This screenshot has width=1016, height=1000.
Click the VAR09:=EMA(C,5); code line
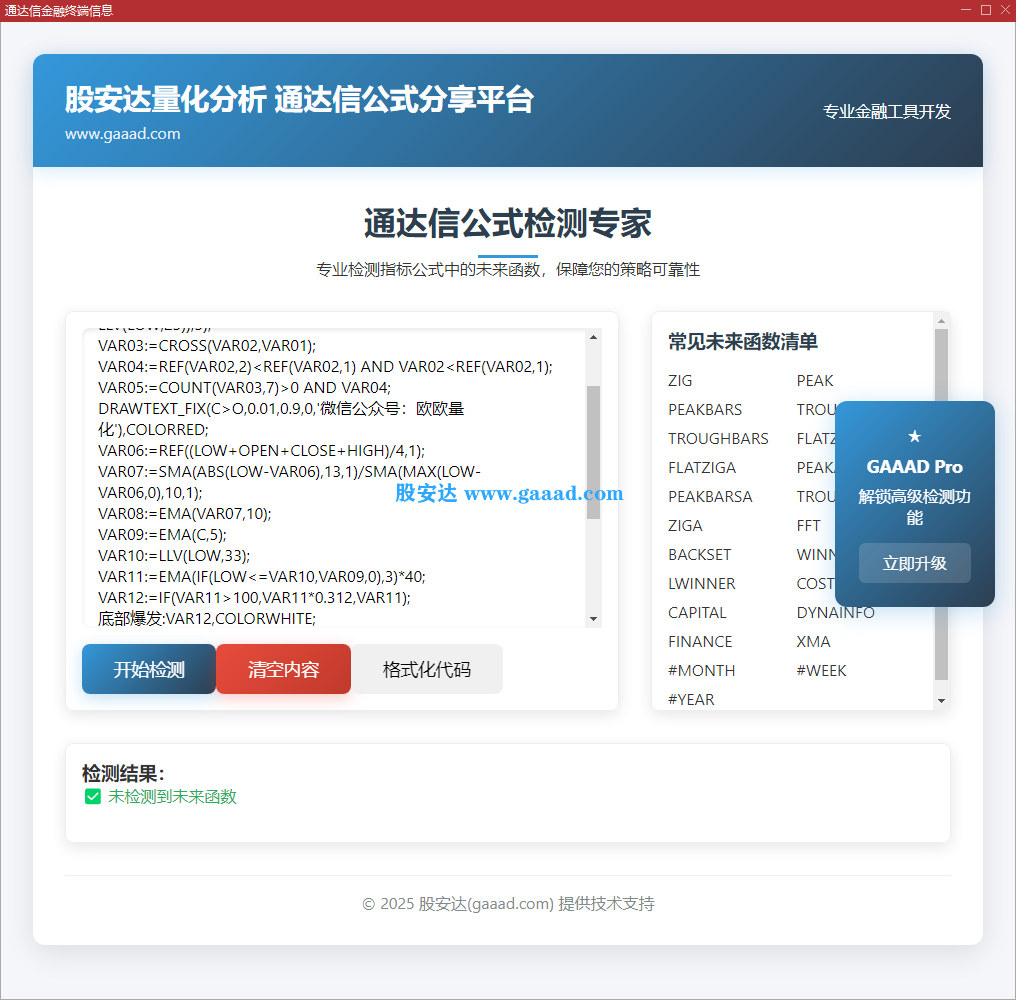coord(162,535)
